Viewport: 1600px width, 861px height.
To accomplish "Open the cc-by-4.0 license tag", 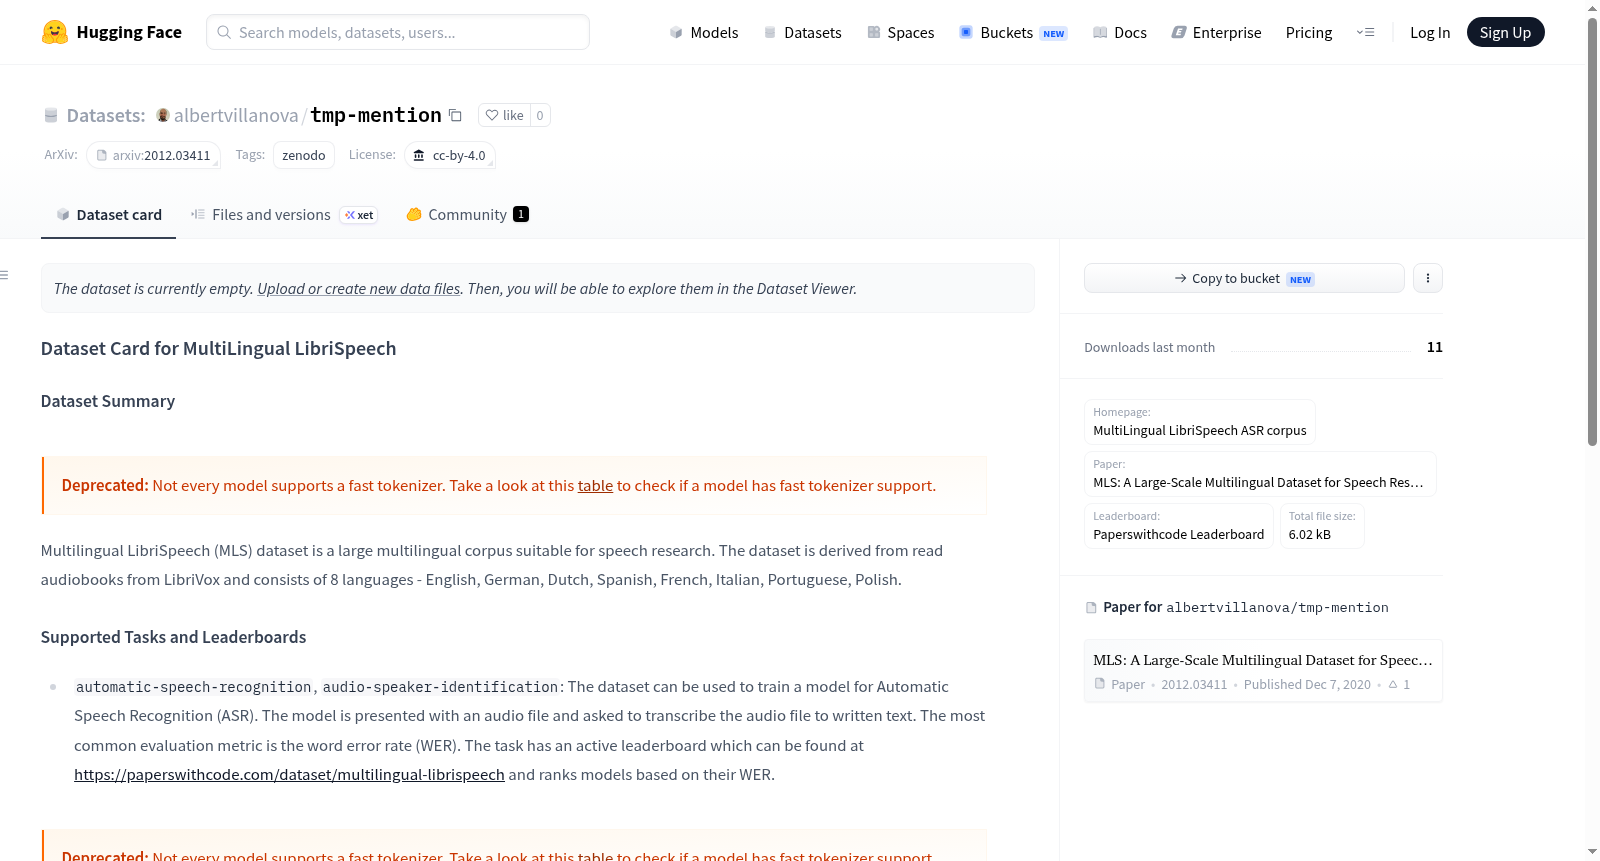I will point(450,156).
